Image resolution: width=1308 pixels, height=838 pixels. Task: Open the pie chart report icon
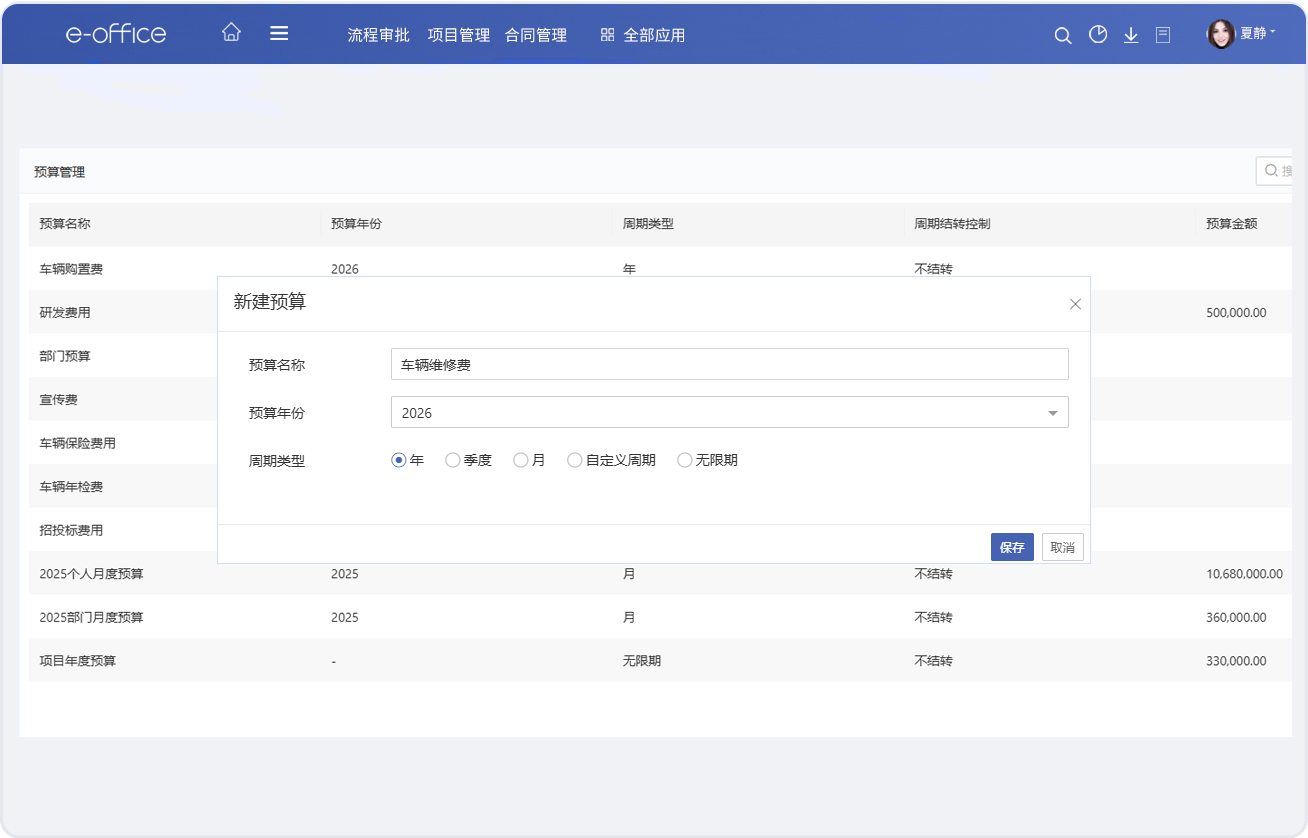tap(1098, 35)
